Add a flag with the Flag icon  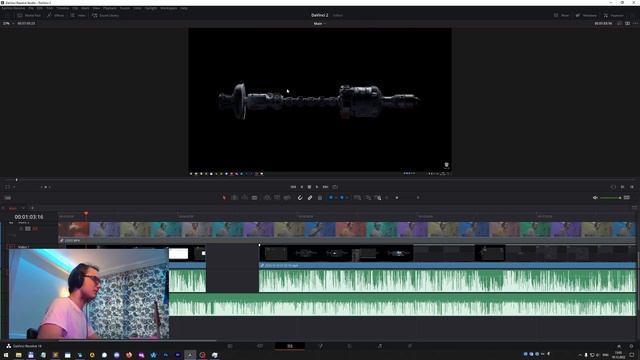pos(331,198)
